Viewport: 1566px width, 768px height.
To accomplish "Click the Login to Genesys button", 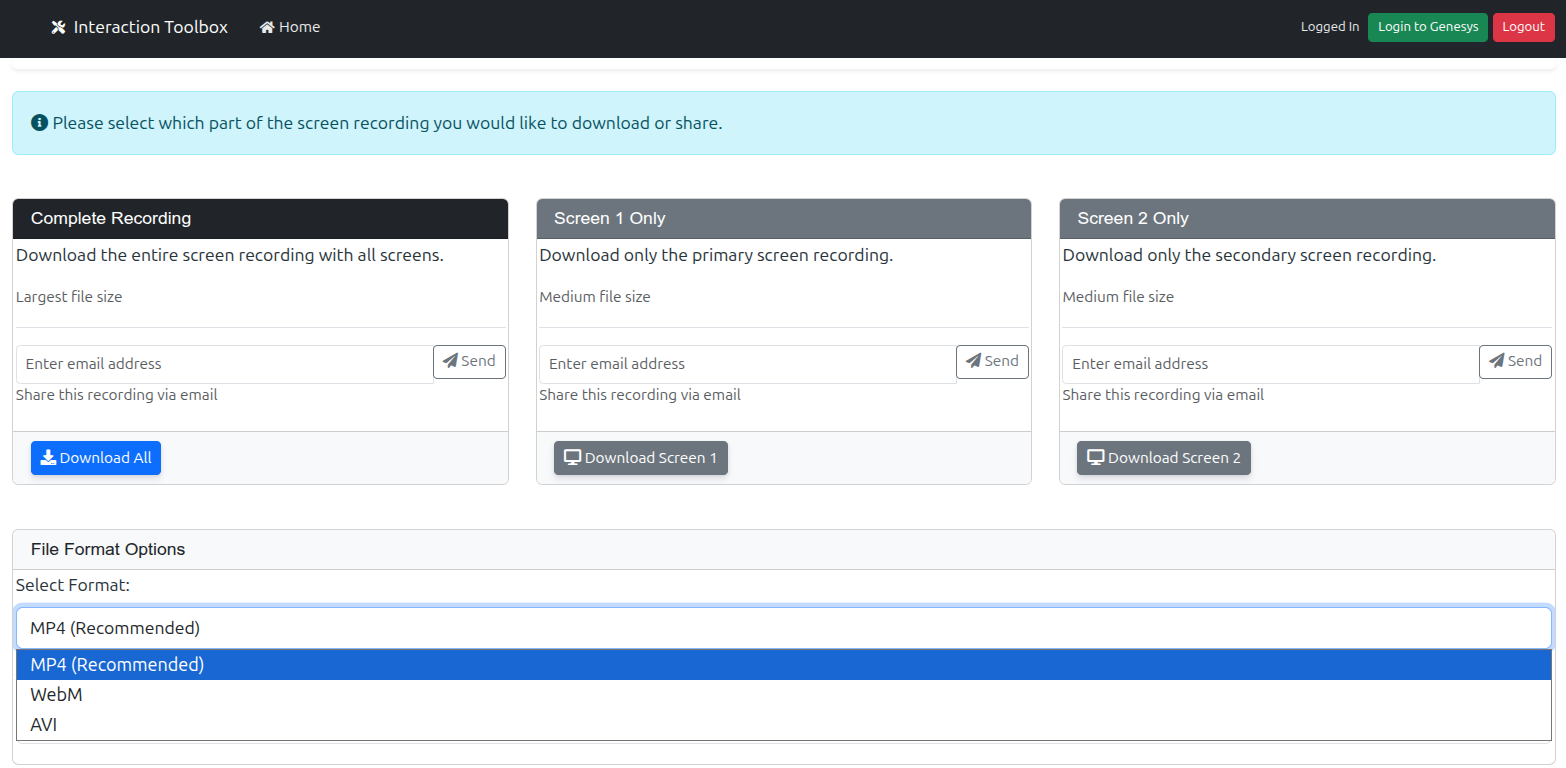I will click(1427, 27).
